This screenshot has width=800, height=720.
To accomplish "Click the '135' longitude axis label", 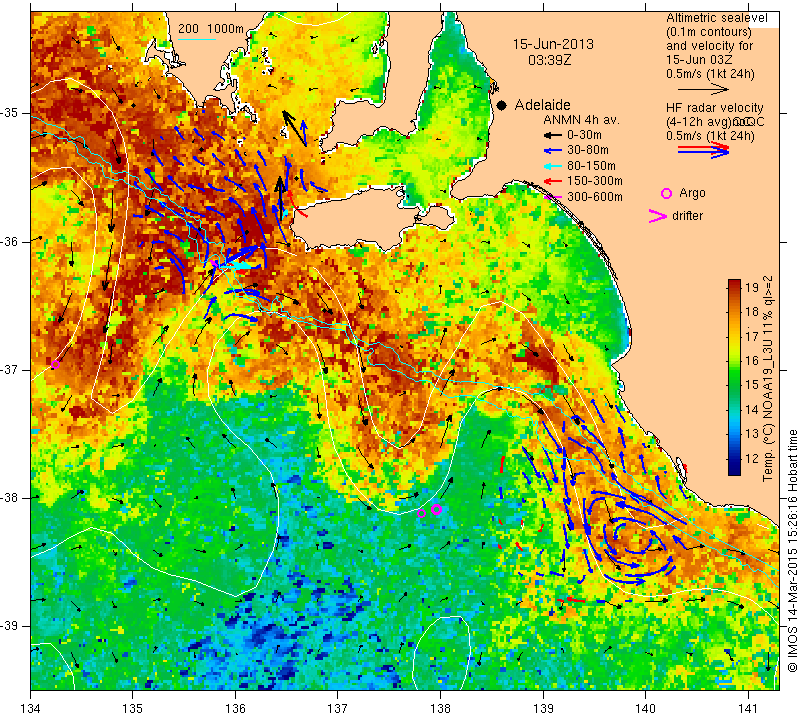I will [x=133, y=709].
